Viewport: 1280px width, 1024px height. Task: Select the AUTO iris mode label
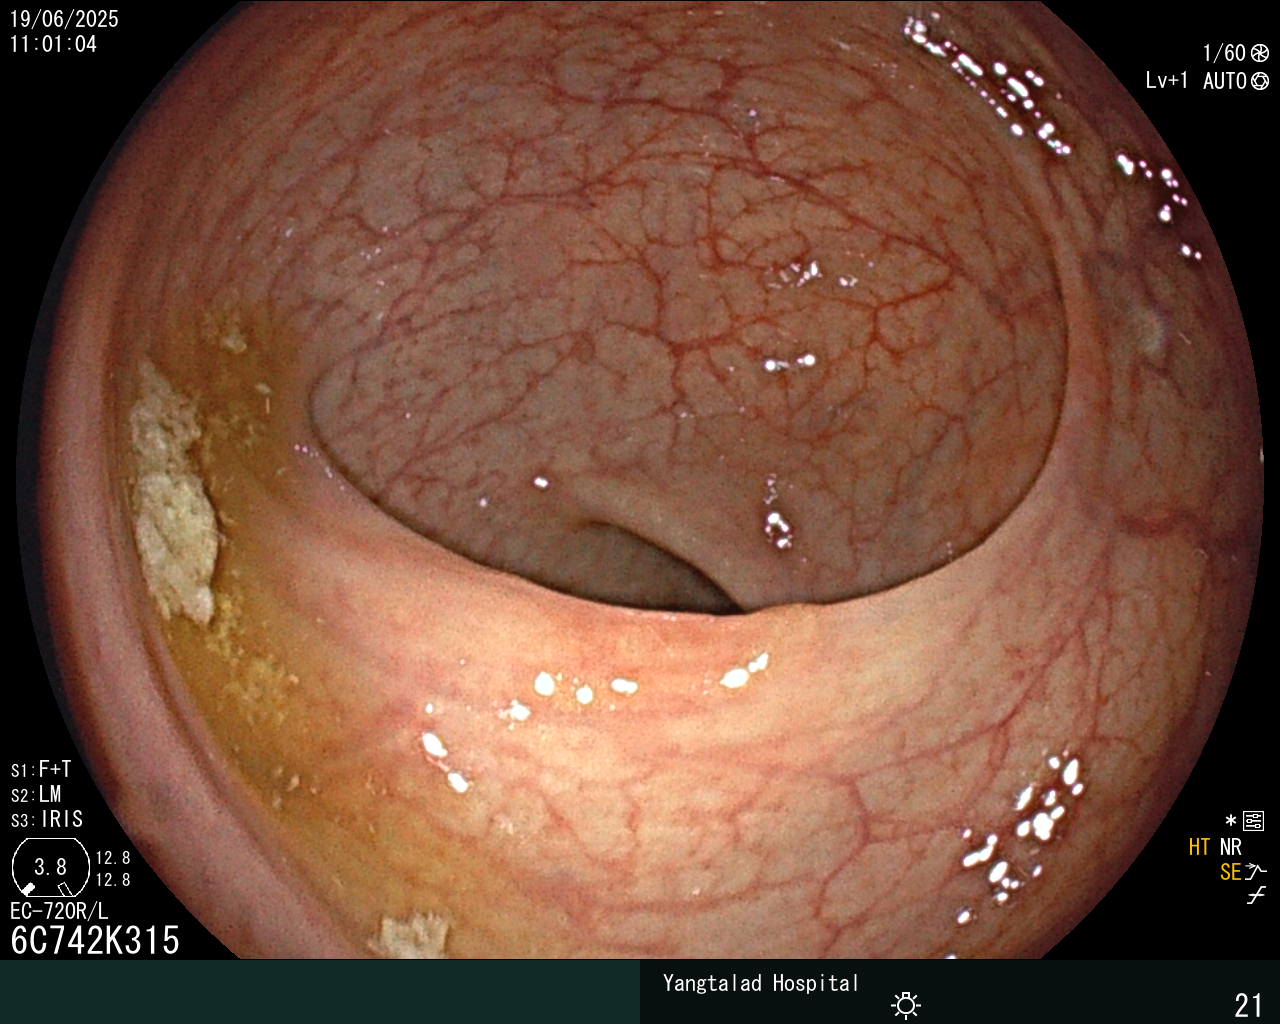tap(1224, 81)
